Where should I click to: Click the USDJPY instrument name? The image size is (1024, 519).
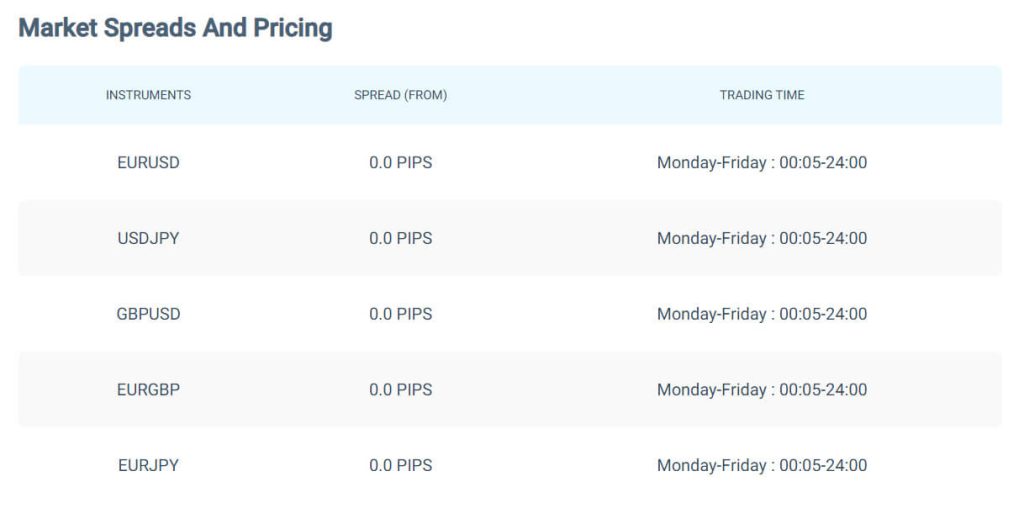[148, 238]
